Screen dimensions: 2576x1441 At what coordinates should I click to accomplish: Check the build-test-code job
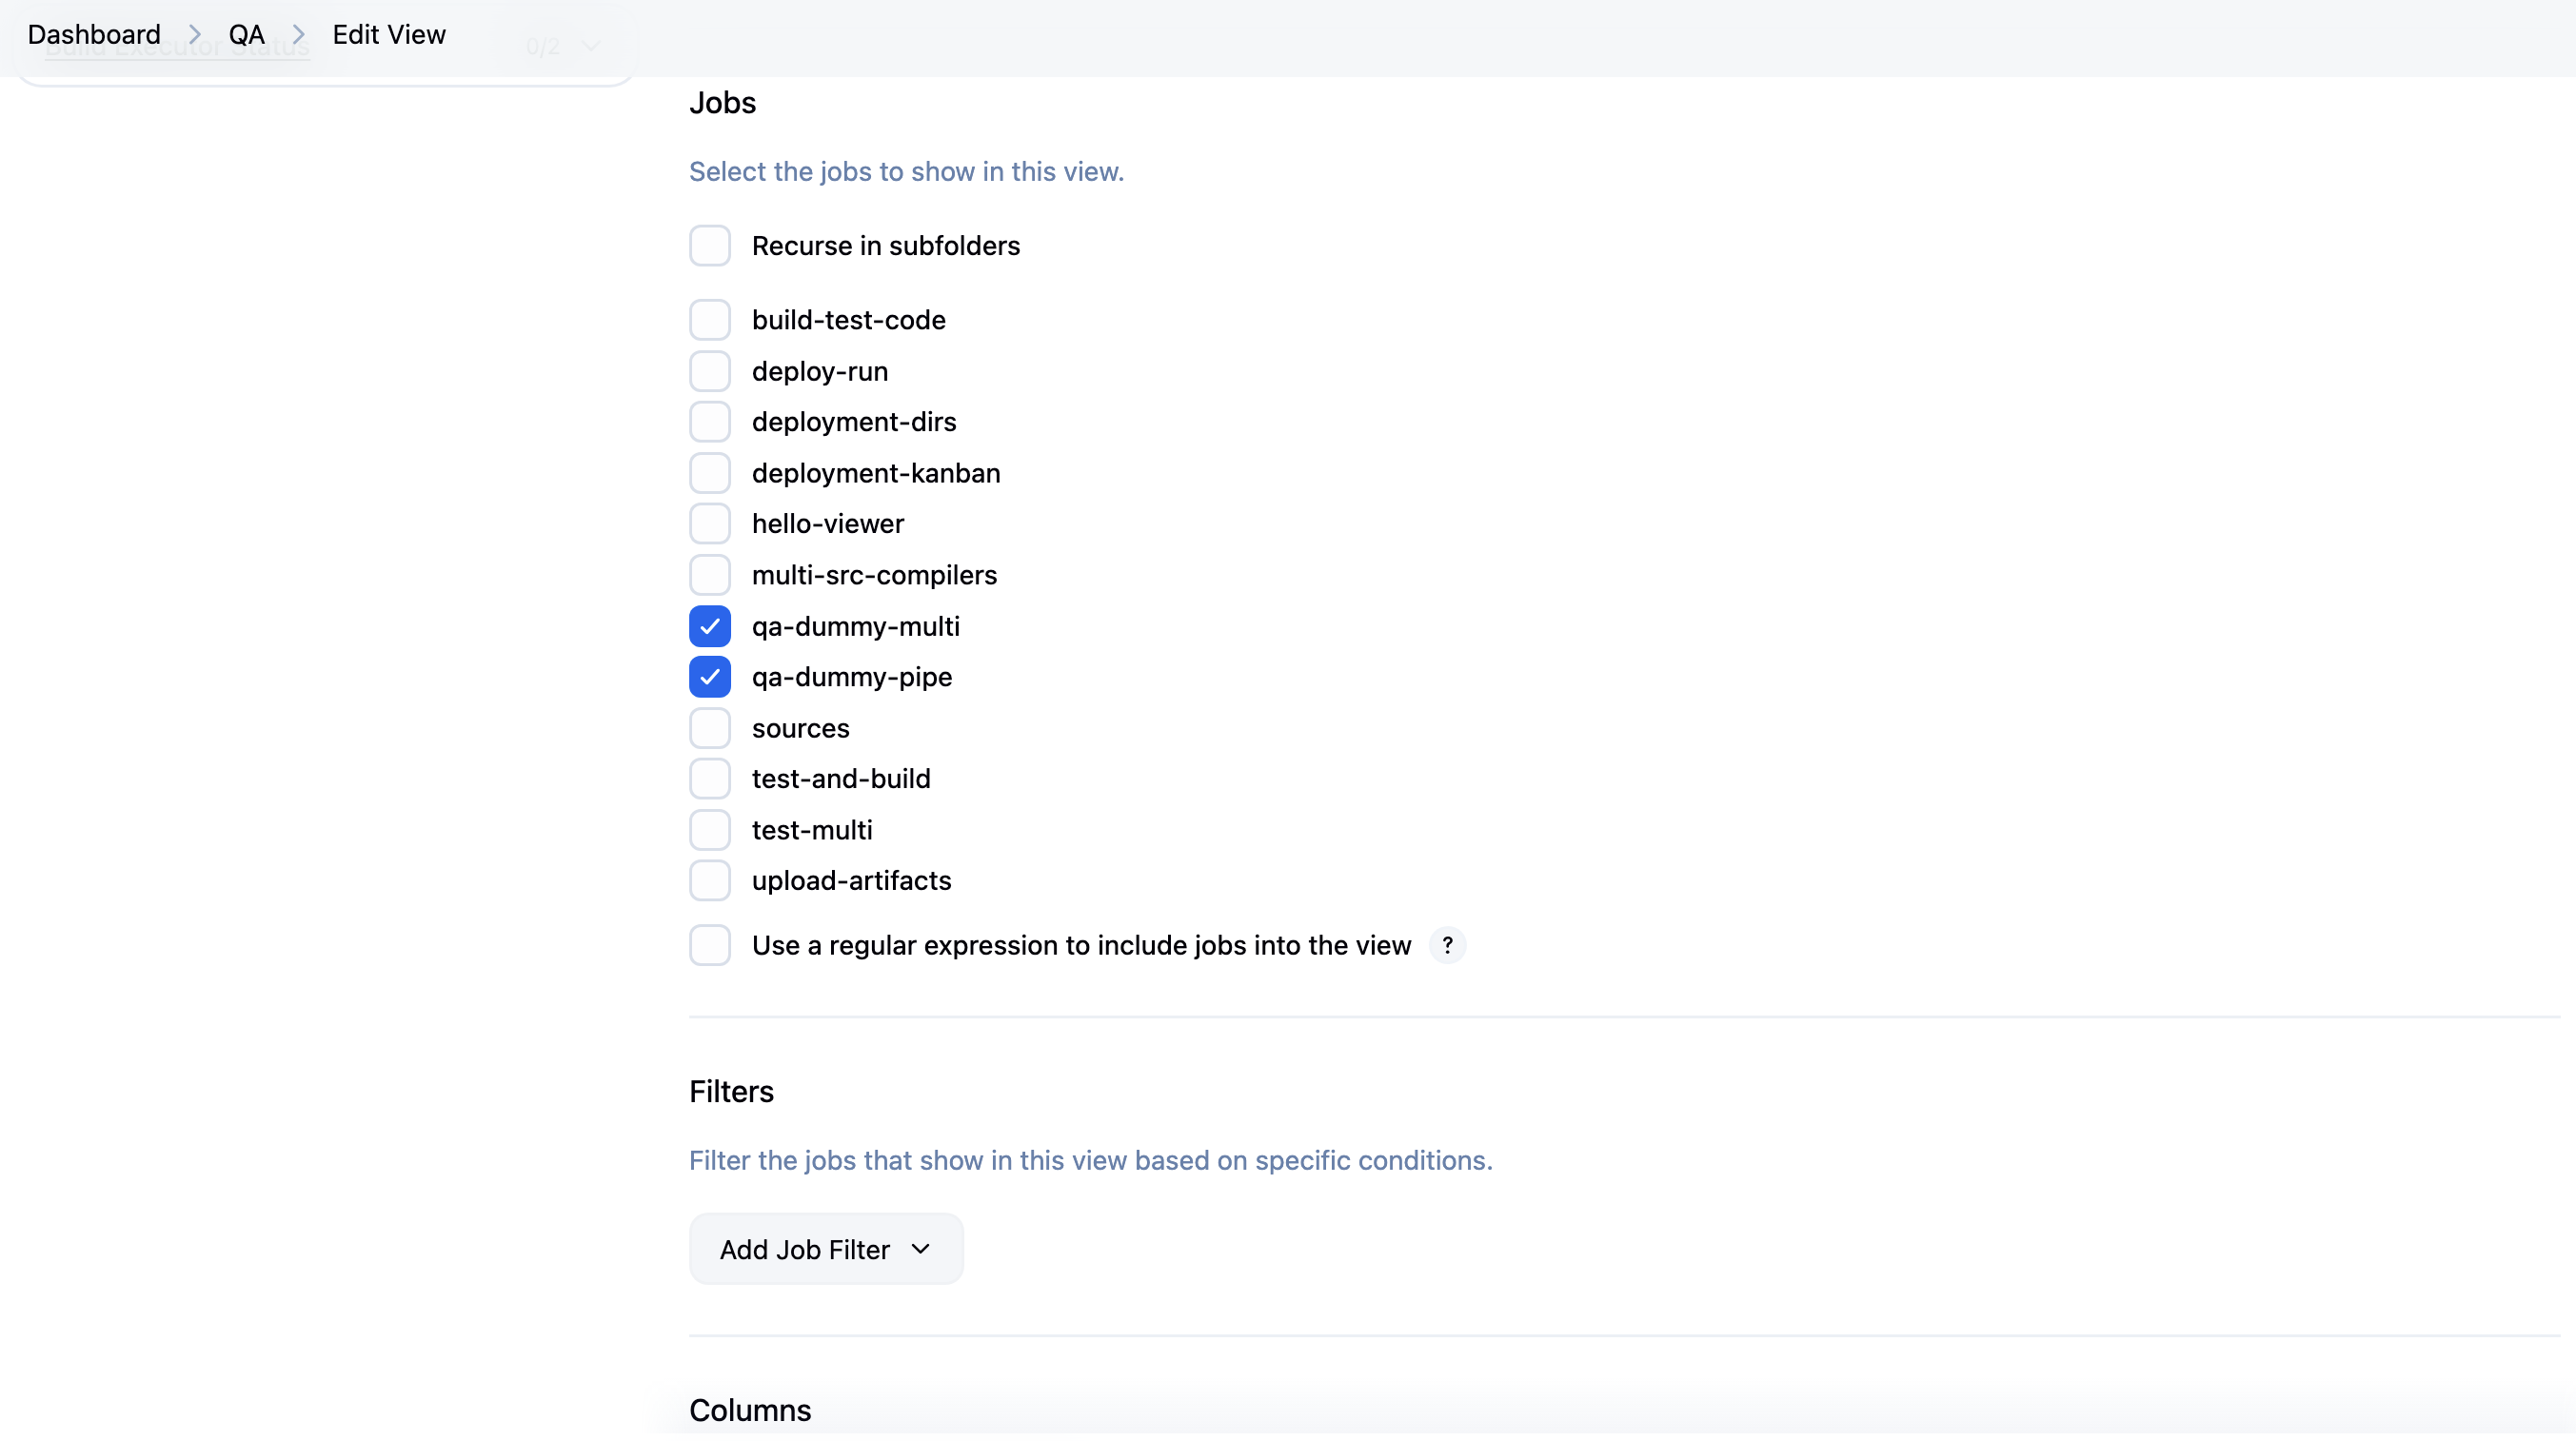point(710,320)
